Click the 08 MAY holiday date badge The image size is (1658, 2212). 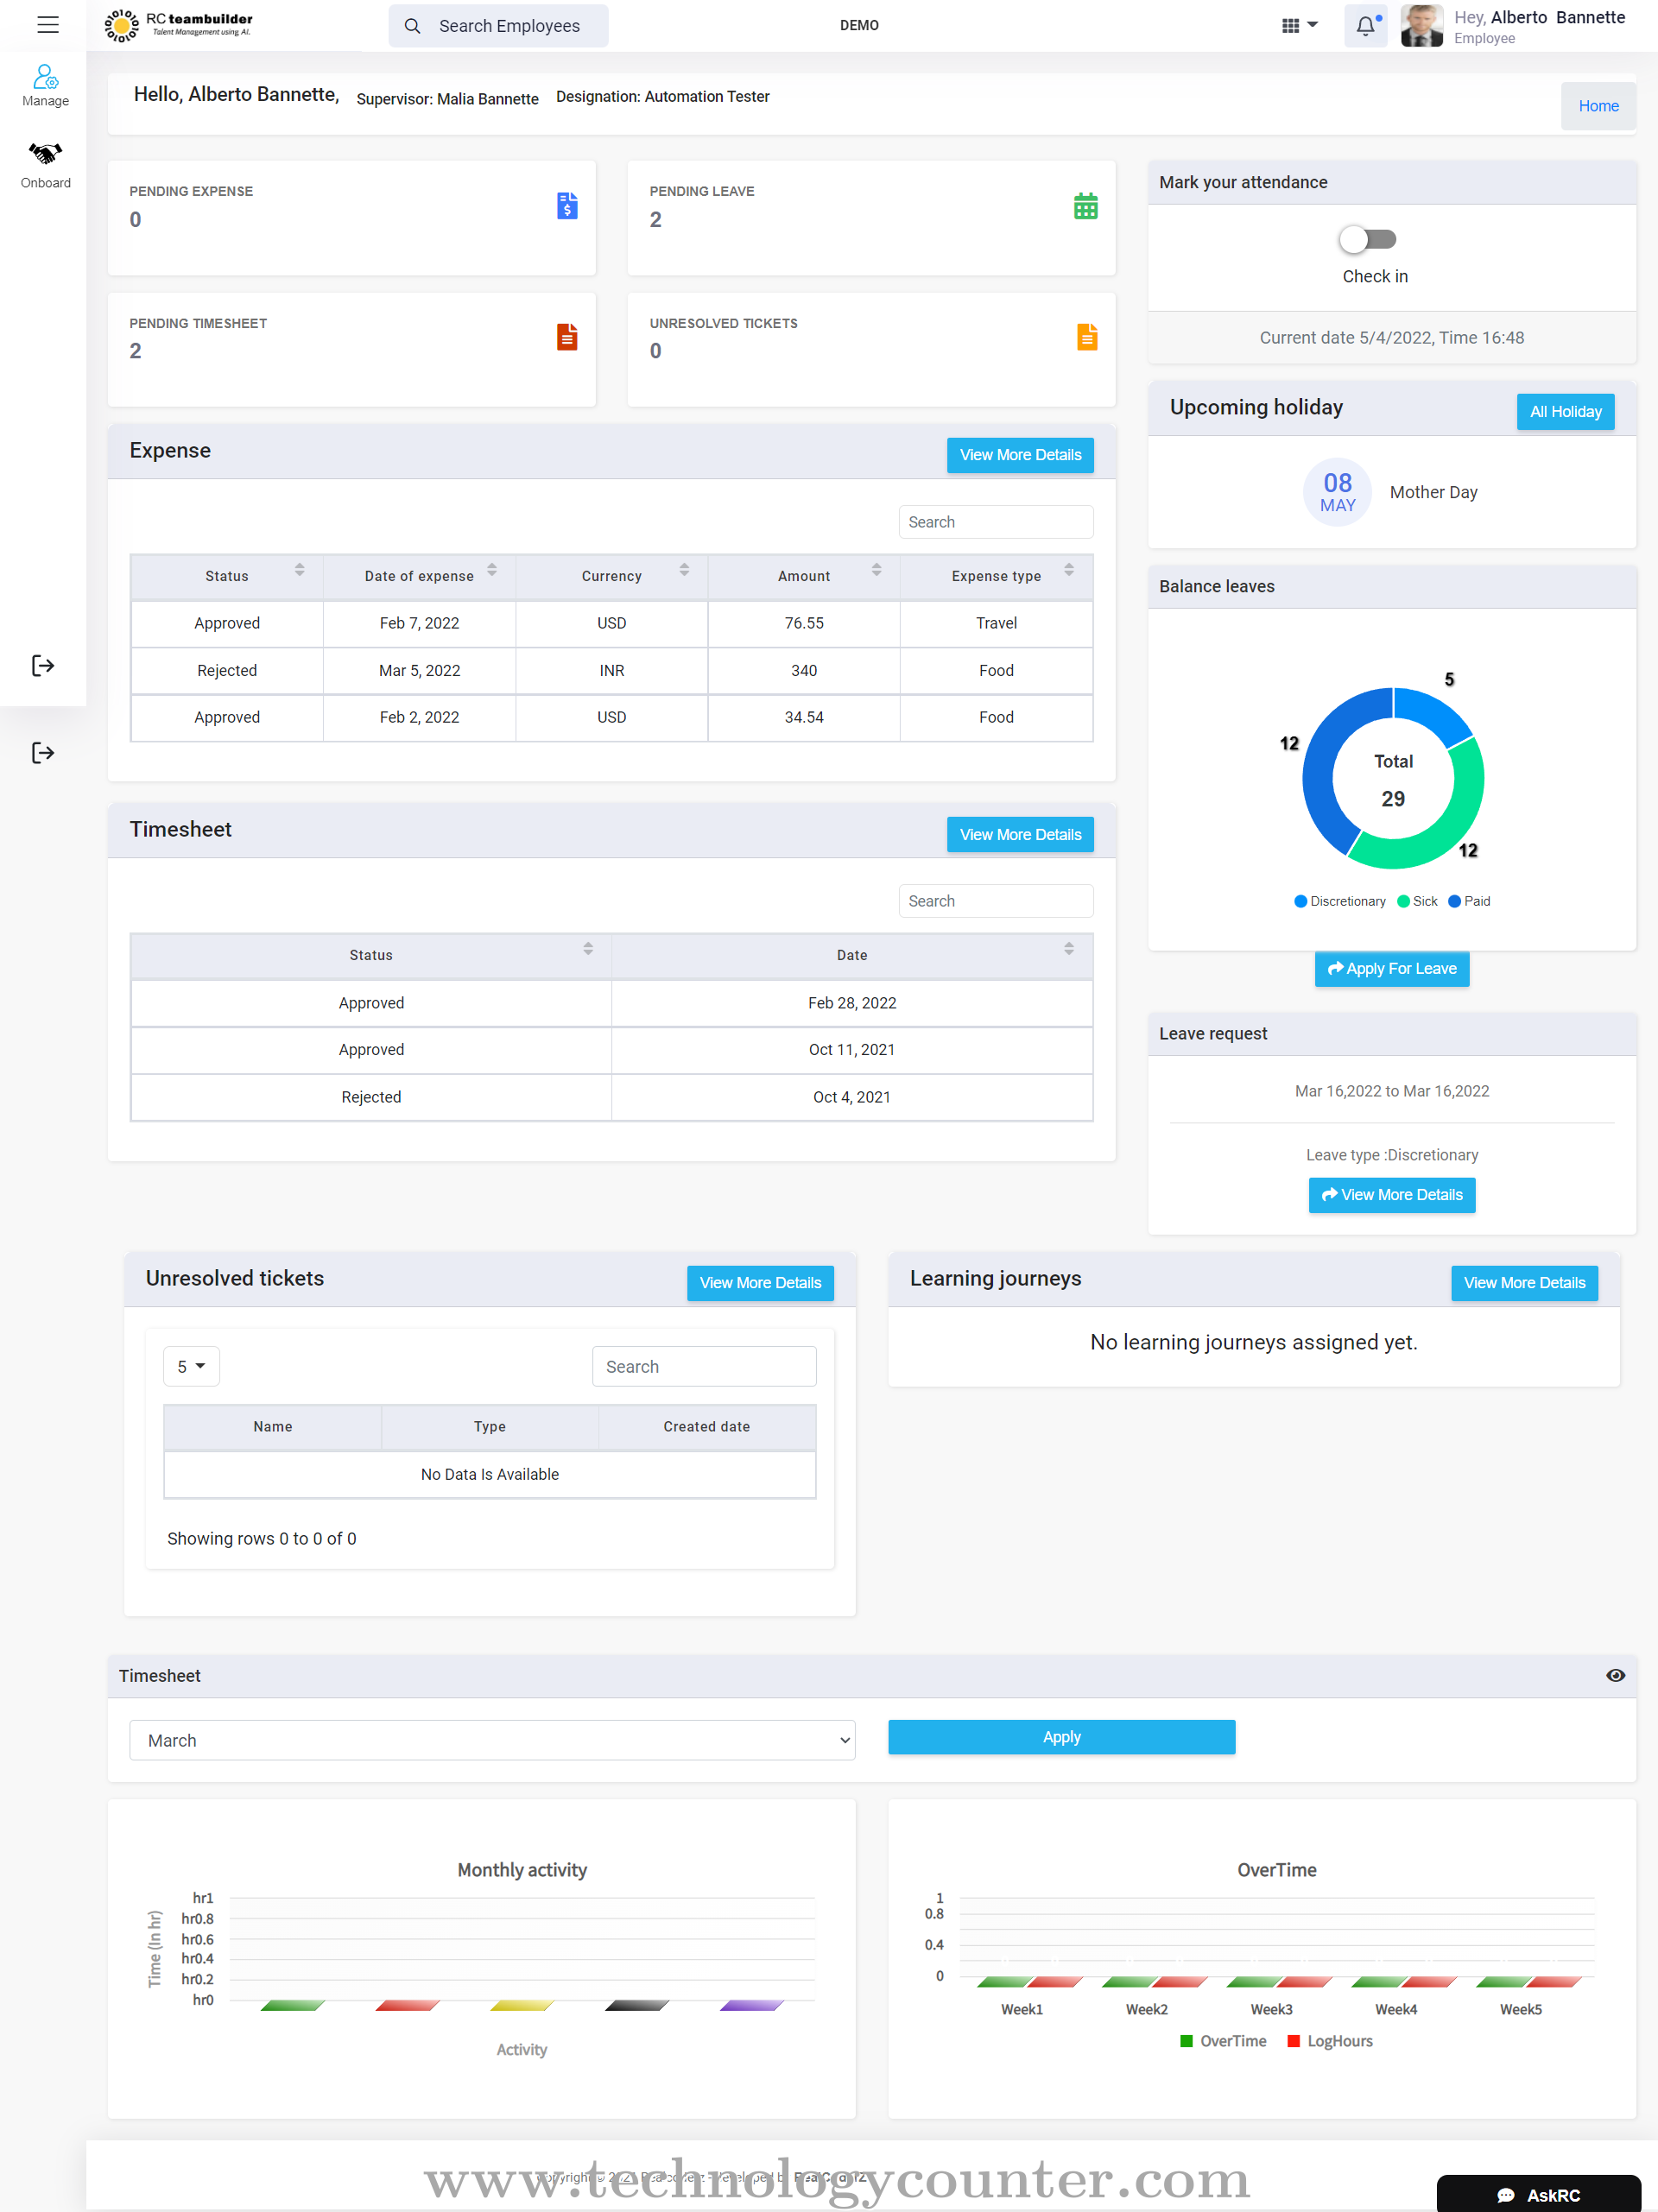(1337, 492)
